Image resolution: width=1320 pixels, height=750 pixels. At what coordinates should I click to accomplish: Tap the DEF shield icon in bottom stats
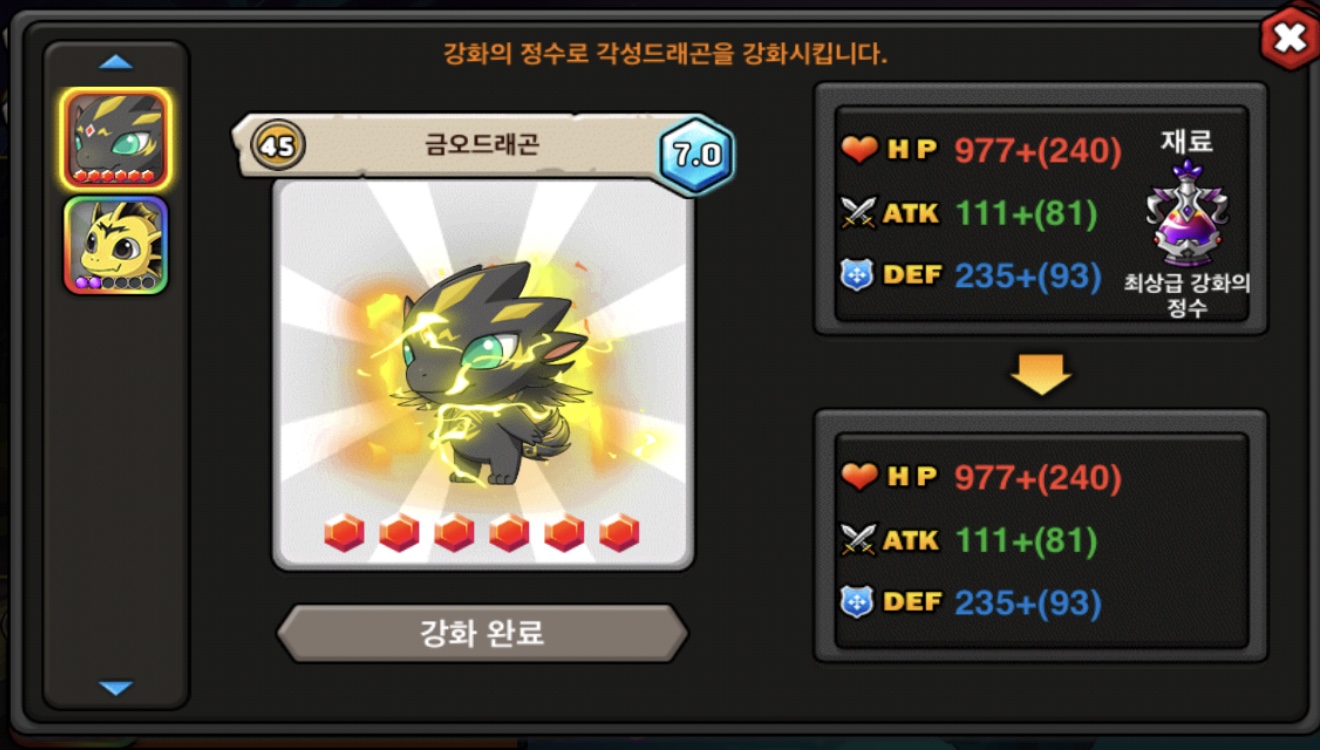coord(857,602)
